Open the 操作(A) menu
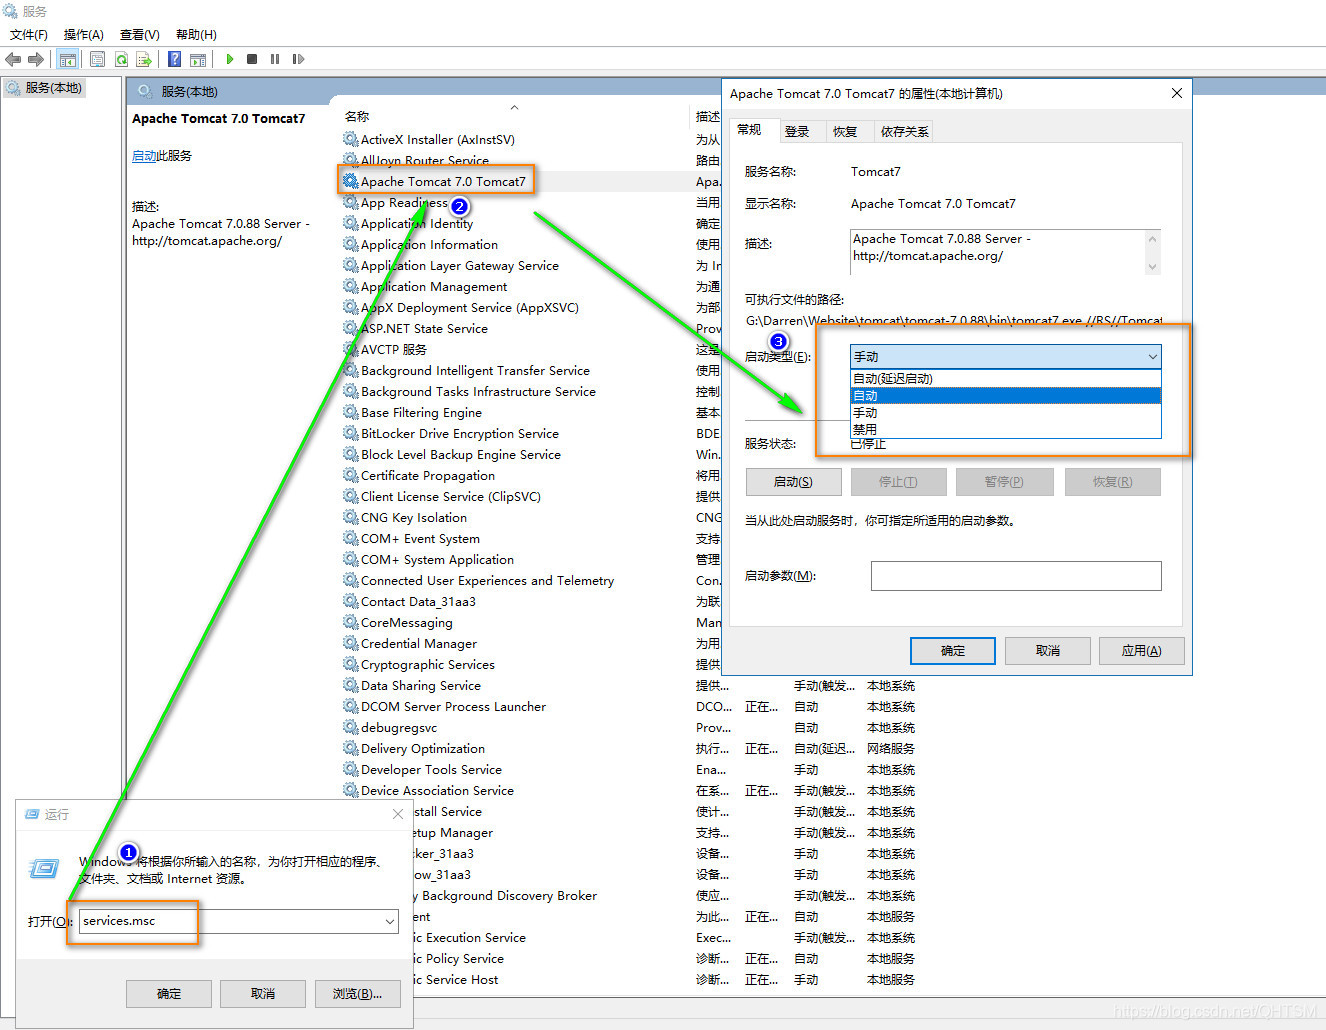Viewport: 1326px width, 1030px height. click(x=84, y=35)
